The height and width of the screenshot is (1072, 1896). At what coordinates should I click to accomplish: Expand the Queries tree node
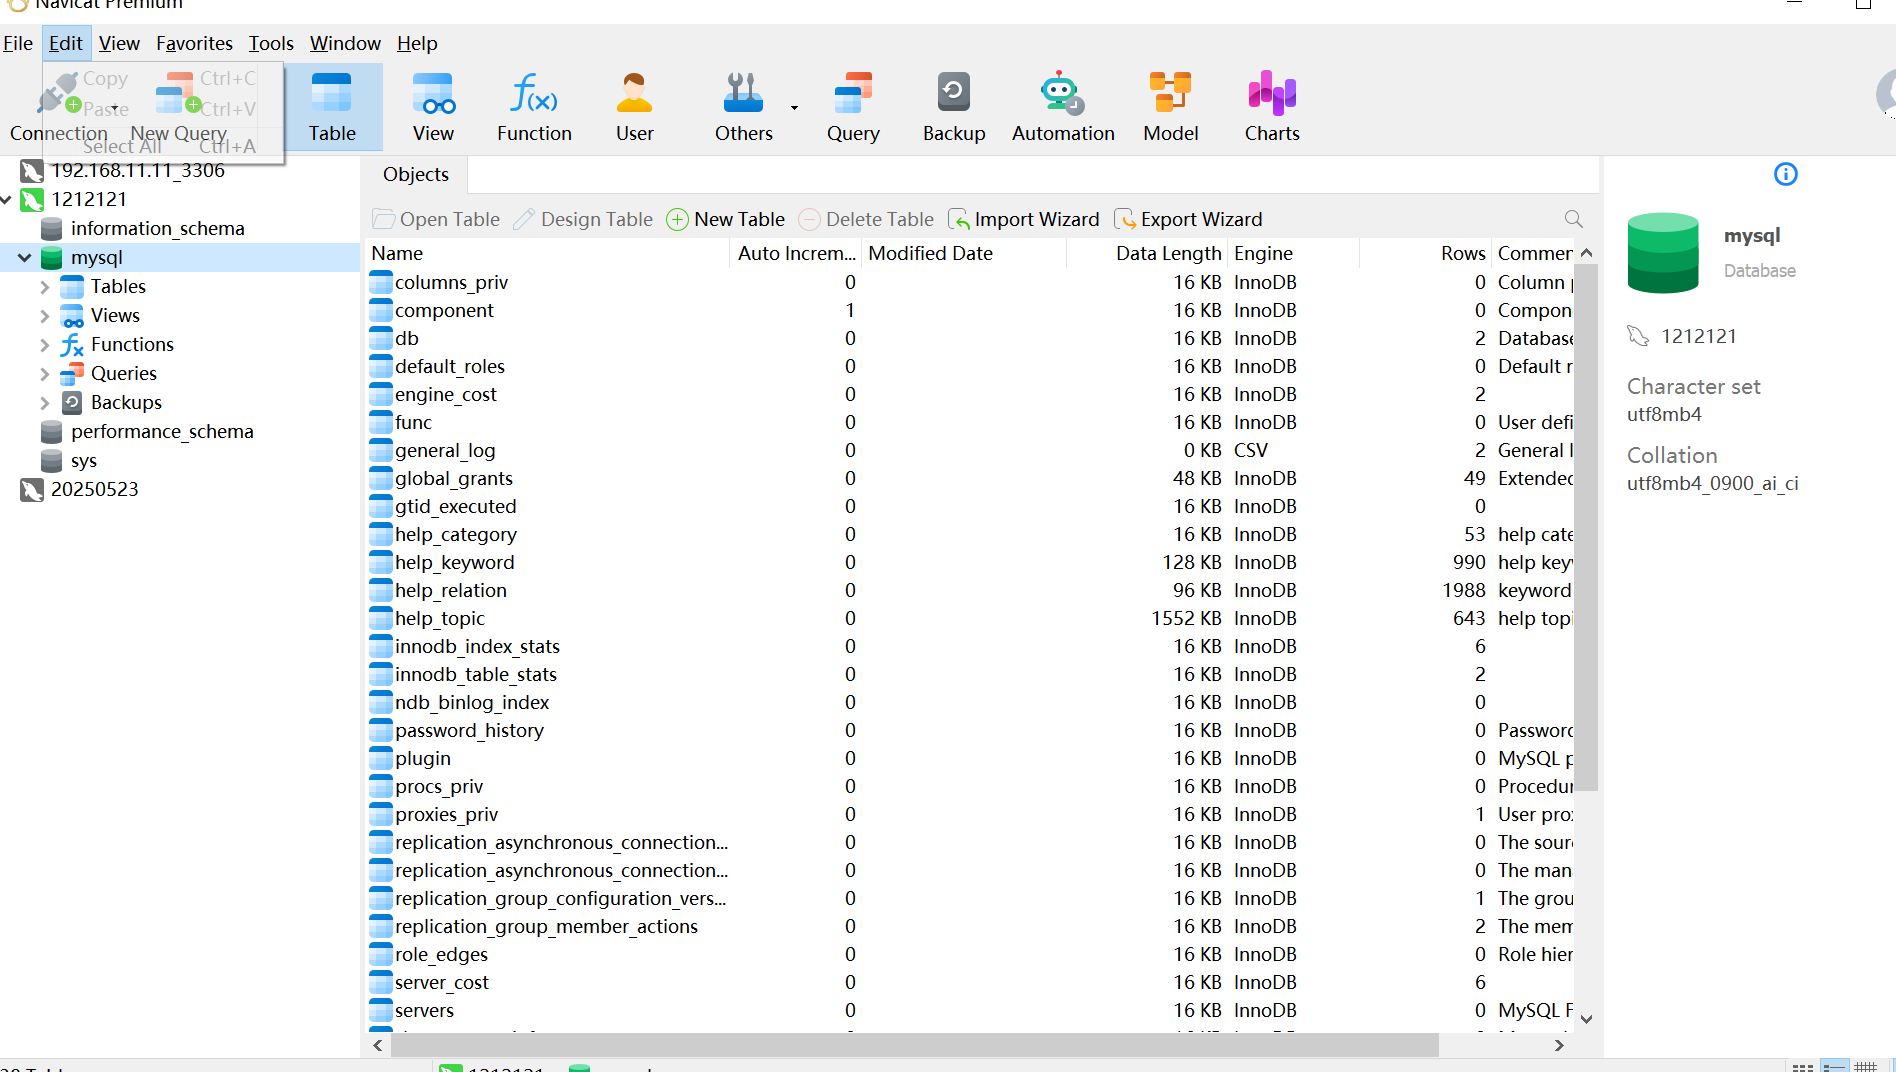pyautogui.click(x=45, y=374)
